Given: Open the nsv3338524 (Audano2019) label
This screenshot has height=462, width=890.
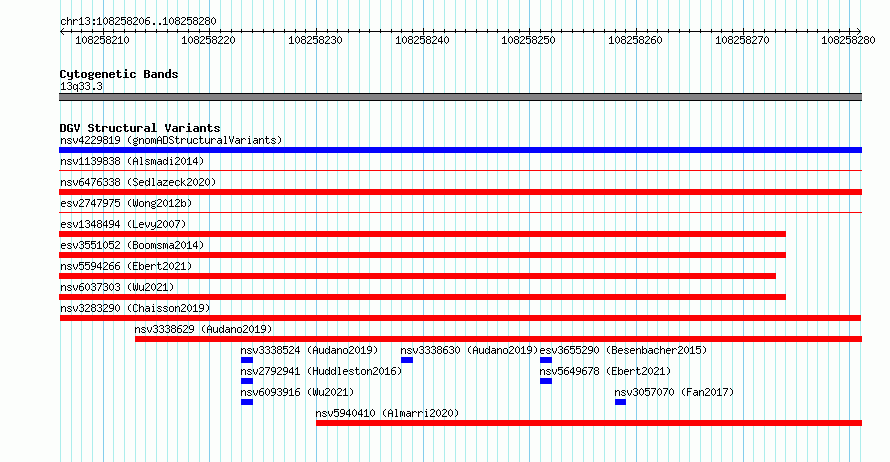Looking at the screenshot, I should pyautogui.click(x=309, y=350).
